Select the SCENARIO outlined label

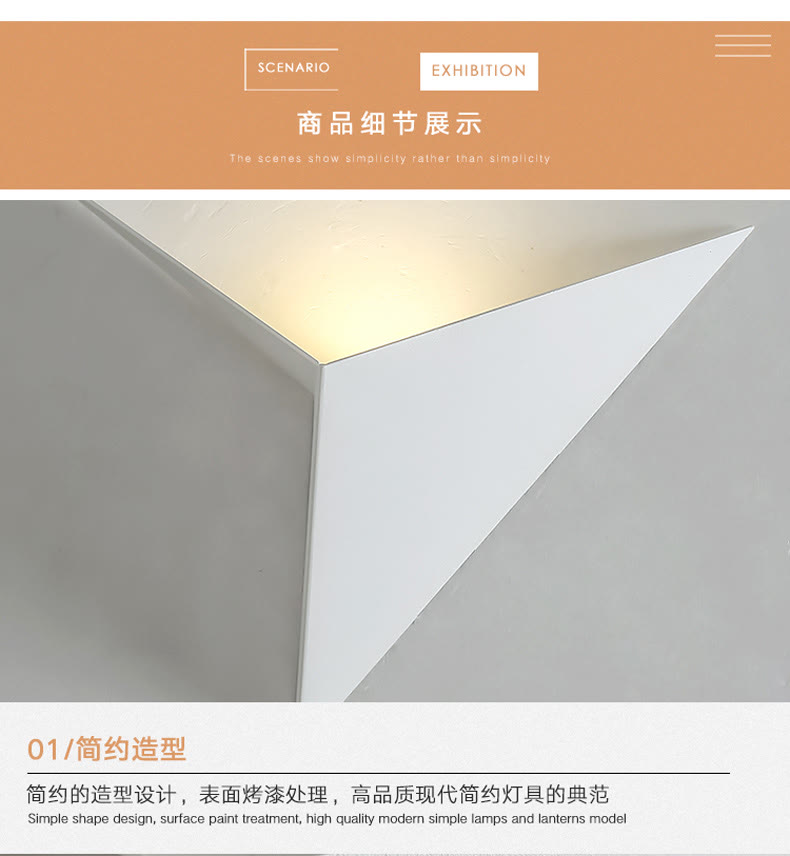pos(292,69)
